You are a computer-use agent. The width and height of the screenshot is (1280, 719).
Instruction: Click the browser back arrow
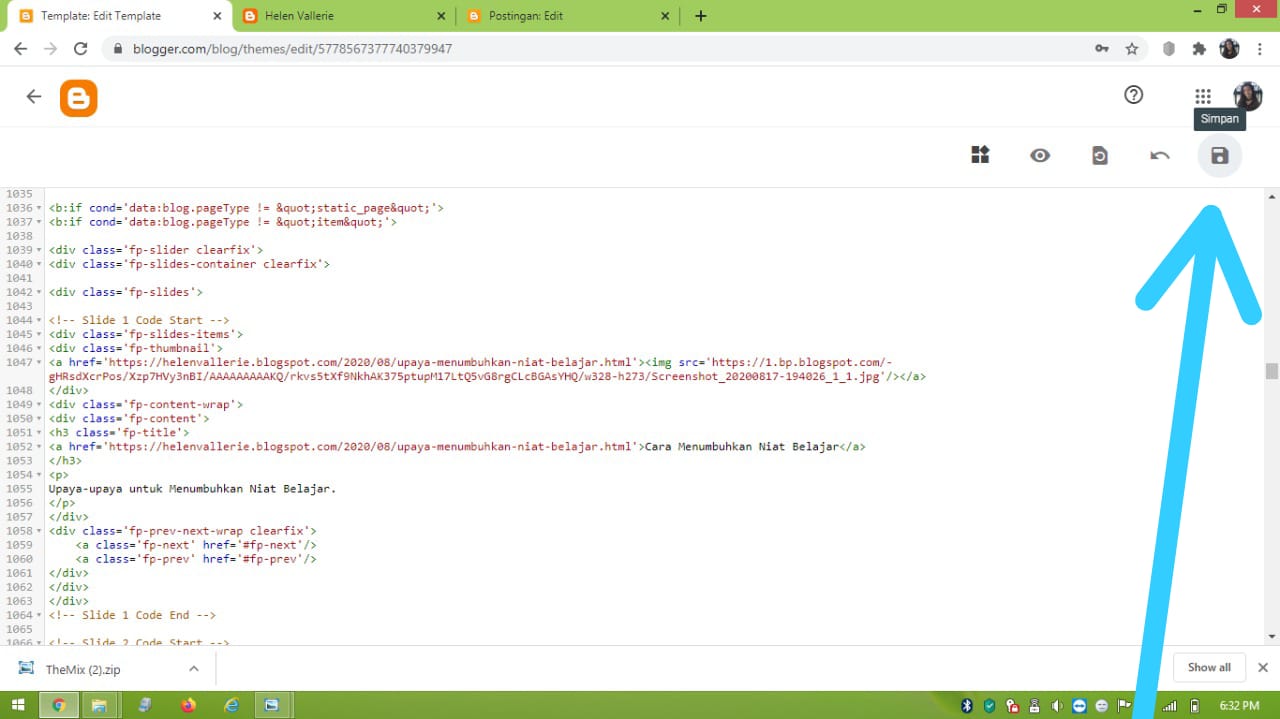tap(20, 48)
